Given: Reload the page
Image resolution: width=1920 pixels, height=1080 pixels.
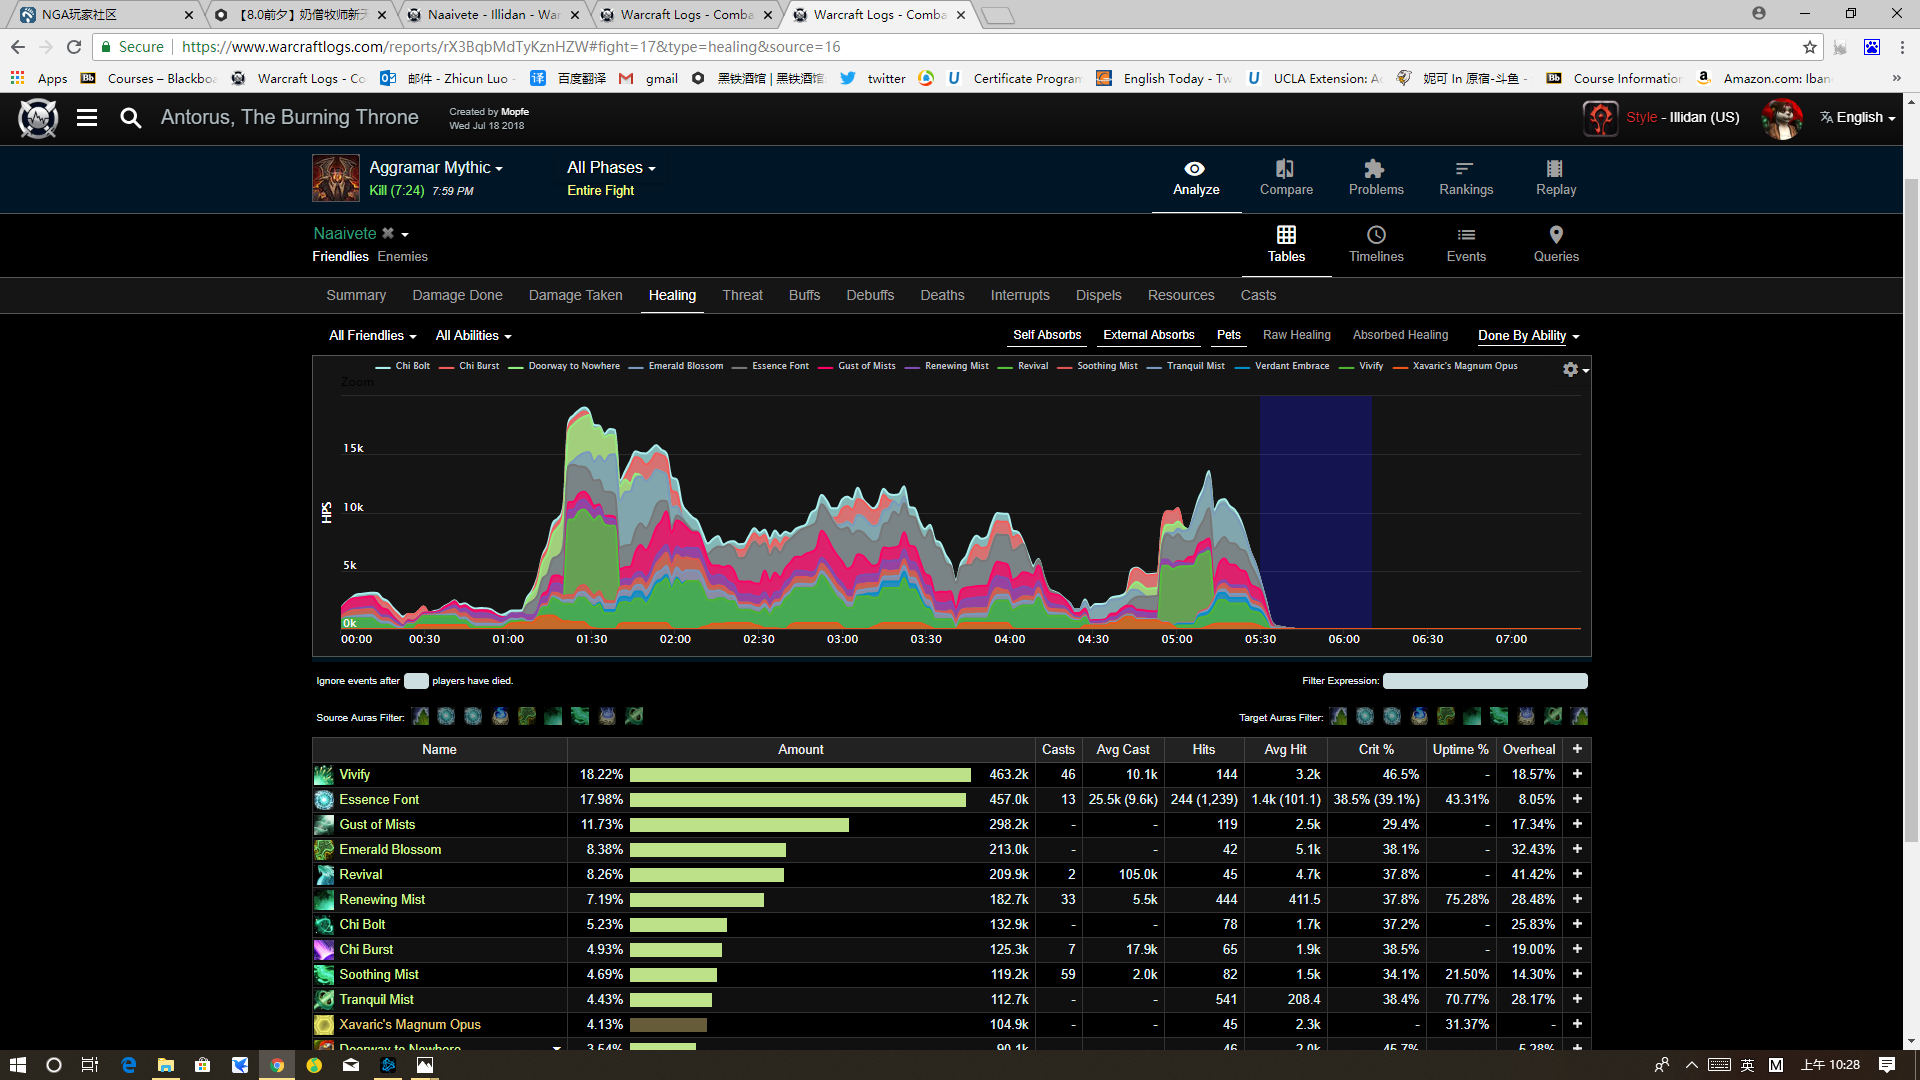Looking at the screenshot, I should click(x=74, y=47).
